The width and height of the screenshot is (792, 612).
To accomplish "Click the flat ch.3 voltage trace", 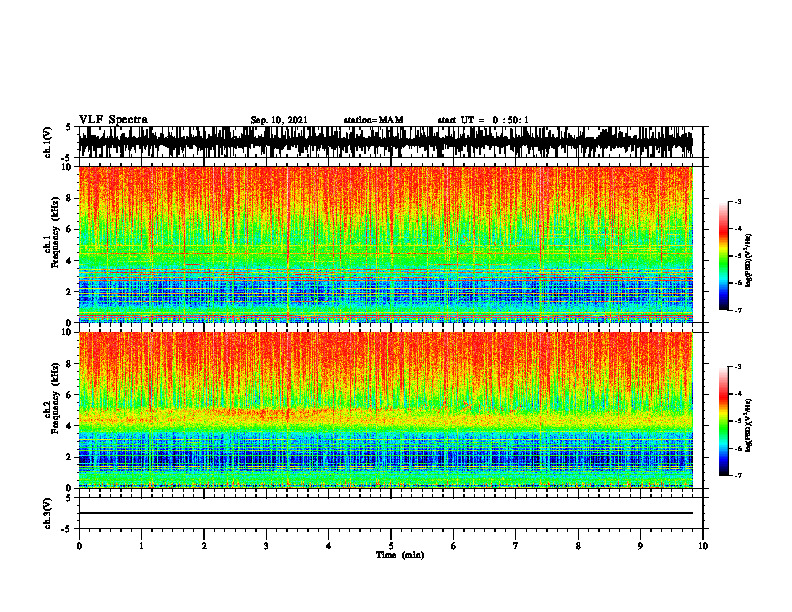I will [385, 513].
